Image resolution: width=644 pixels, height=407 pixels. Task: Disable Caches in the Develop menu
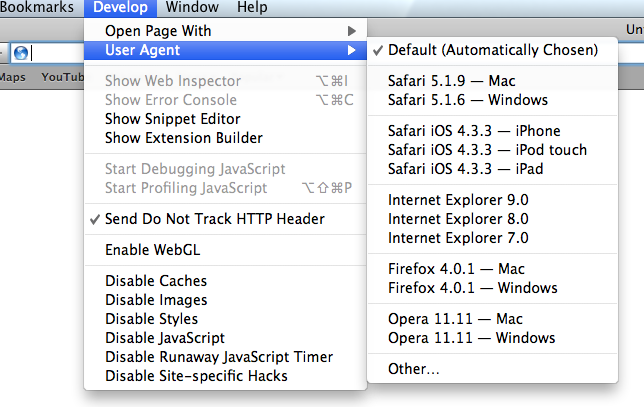click(x=156, y=281)
